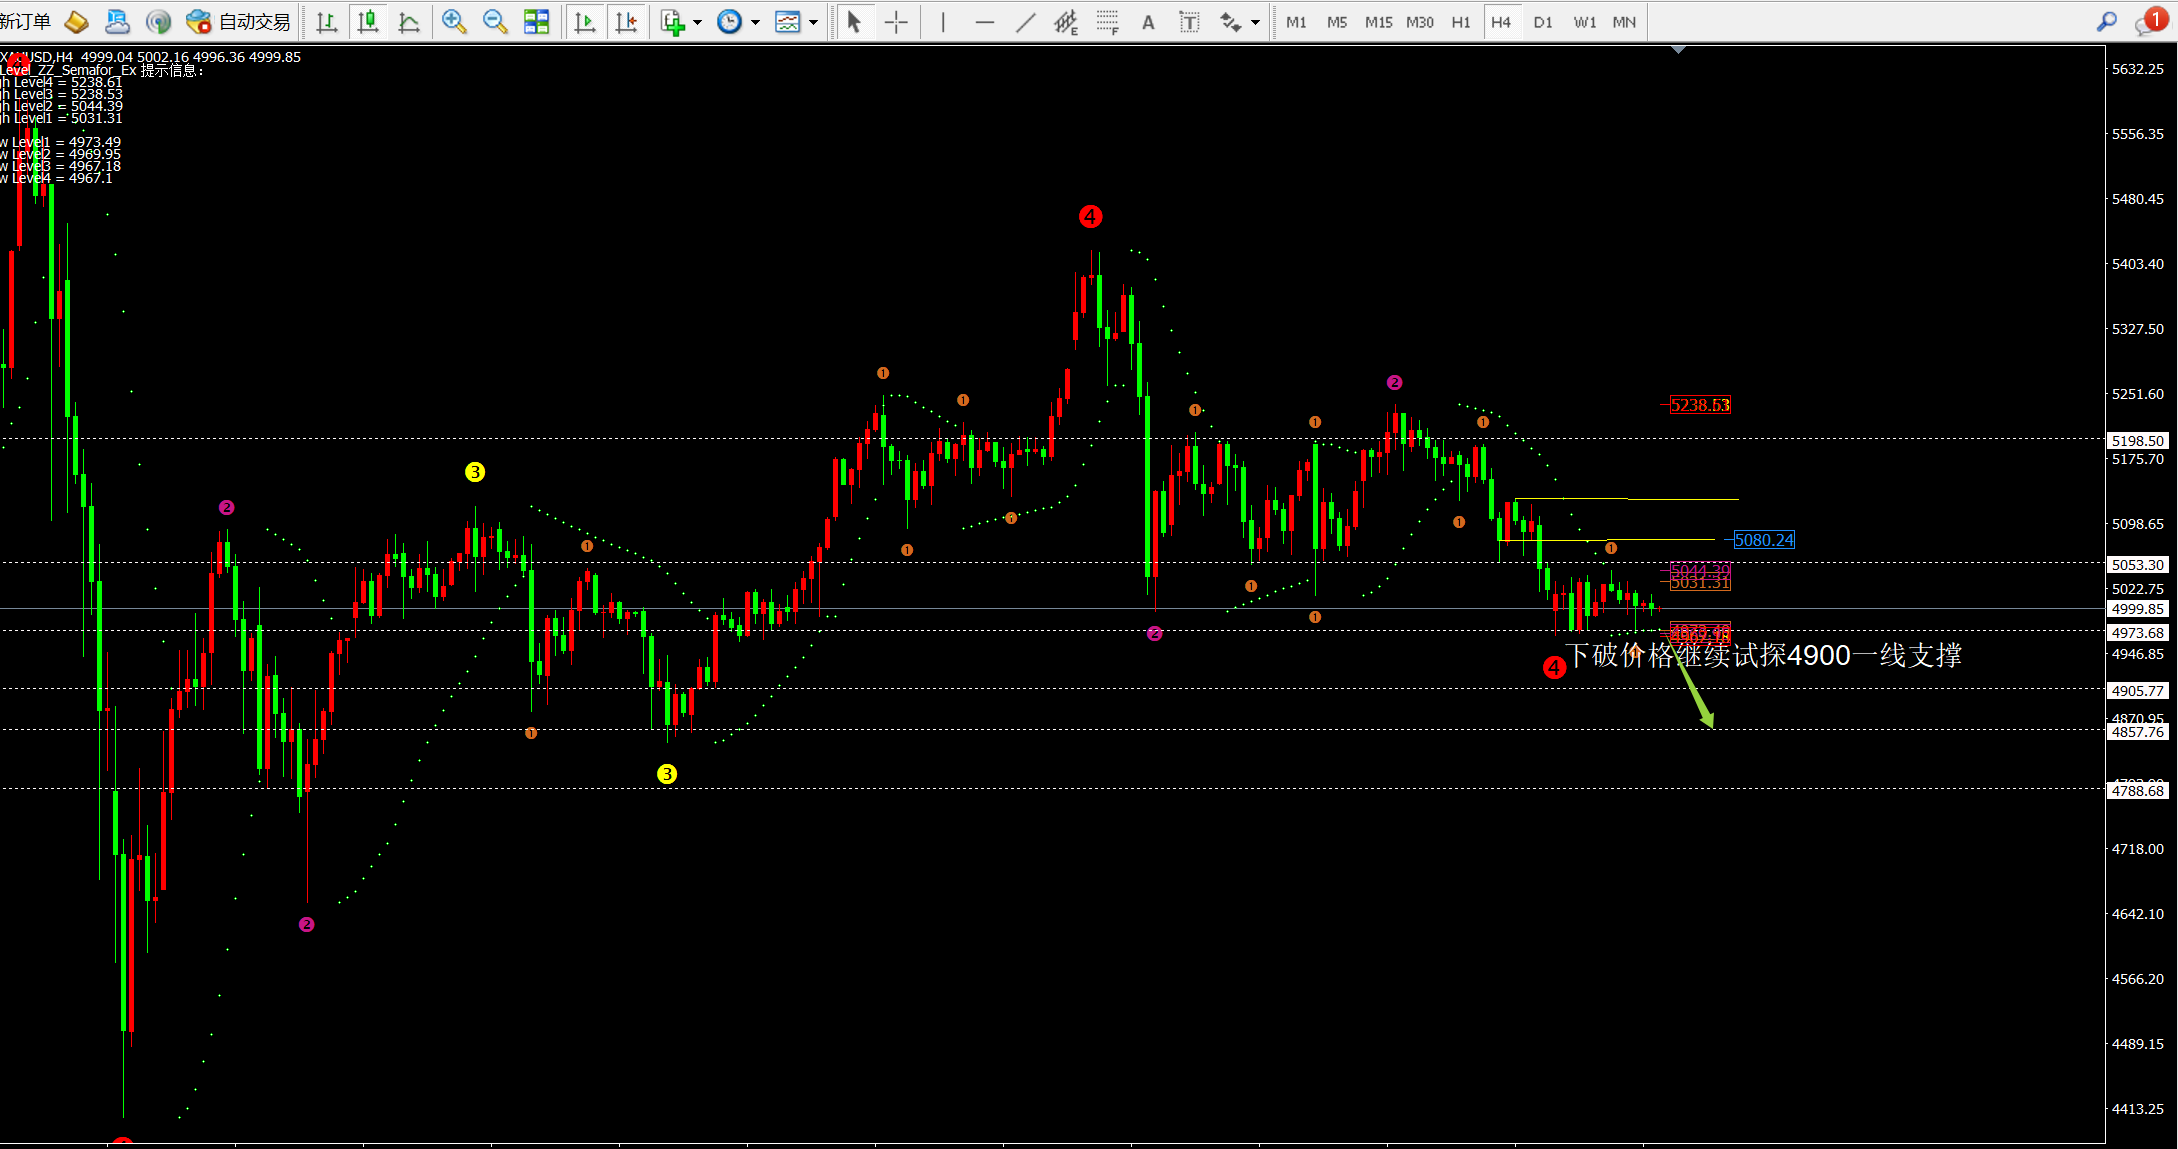Viewport: 2178px width, 1149px height.
Task: Select the Fibonacci retracement tool
Action: click(x=1107, y=22)
